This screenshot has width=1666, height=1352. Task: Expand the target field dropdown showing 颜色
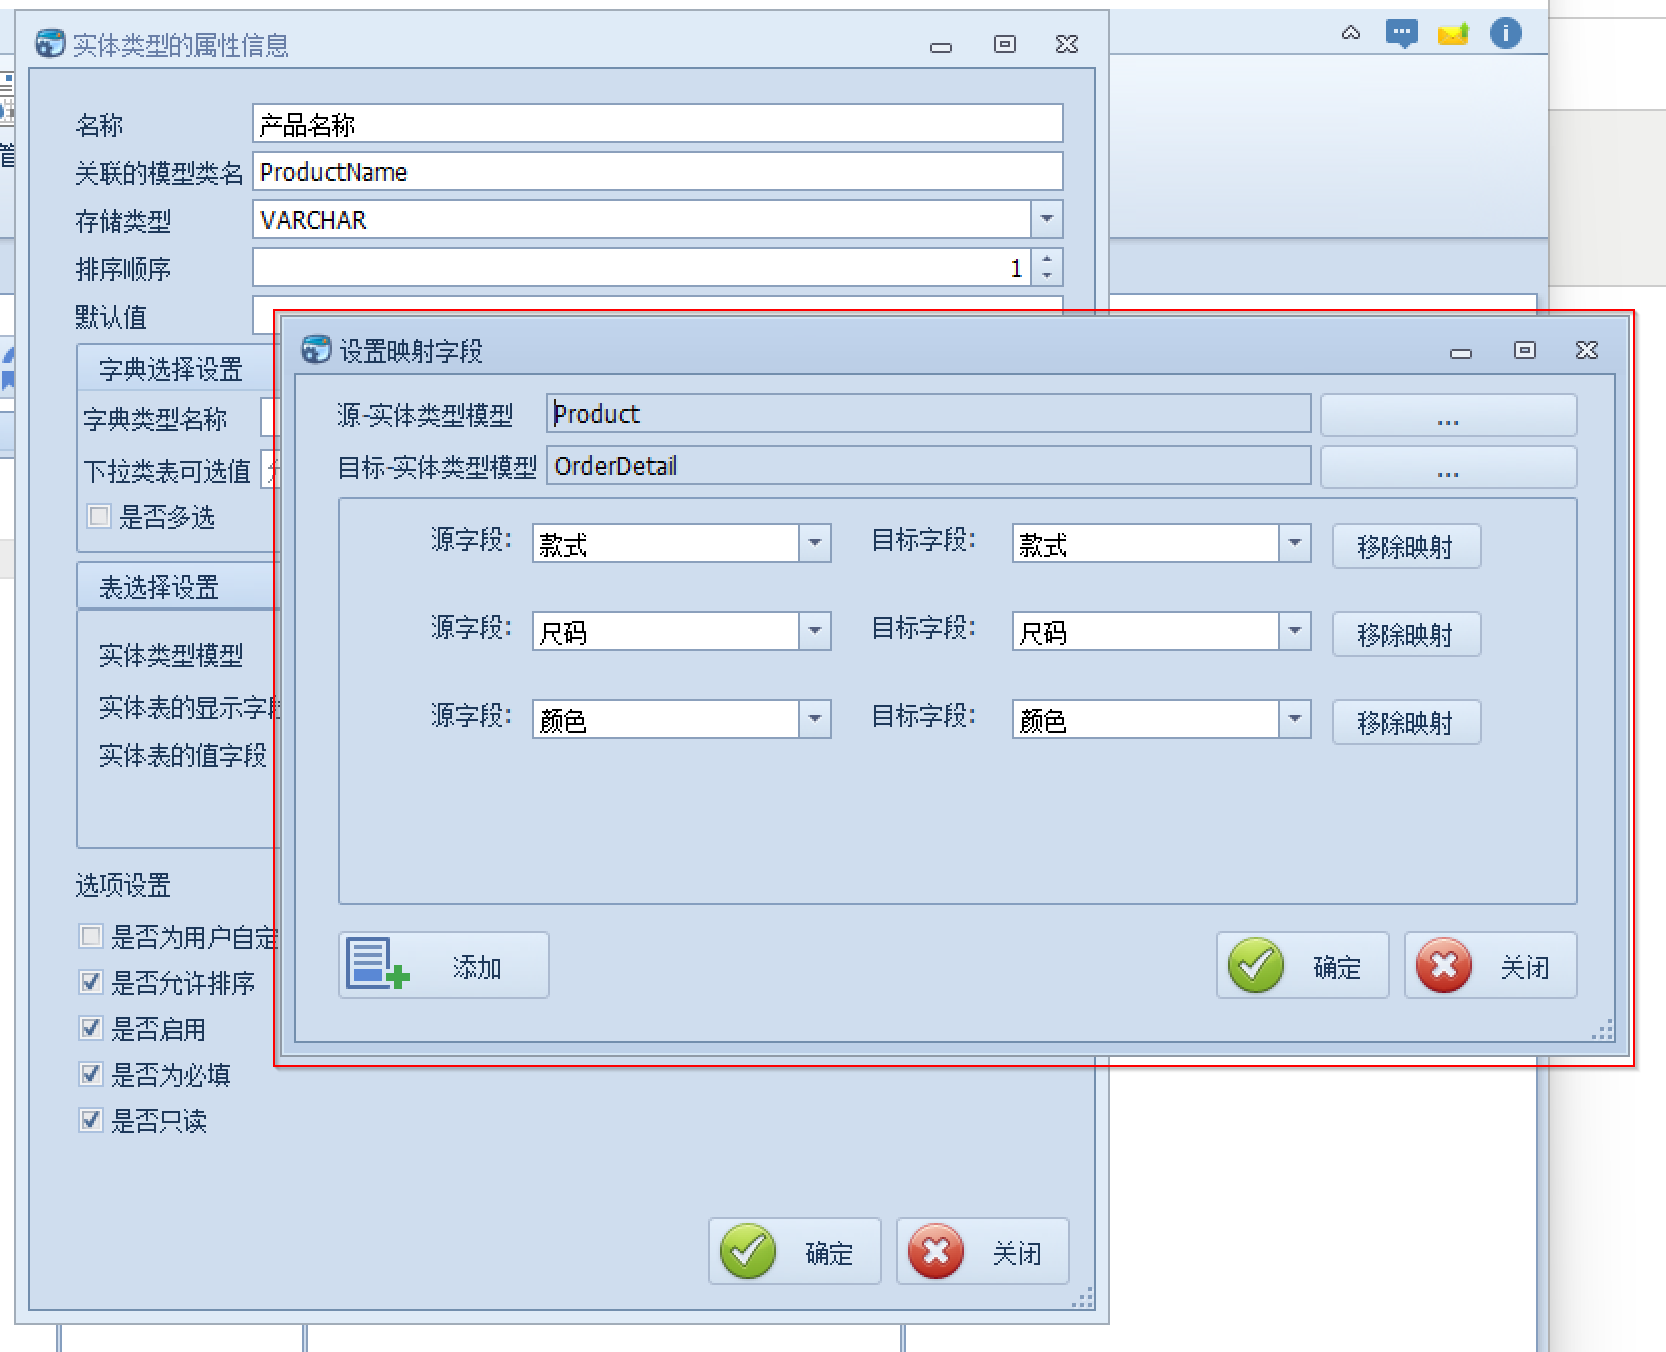click(1295, 719)
